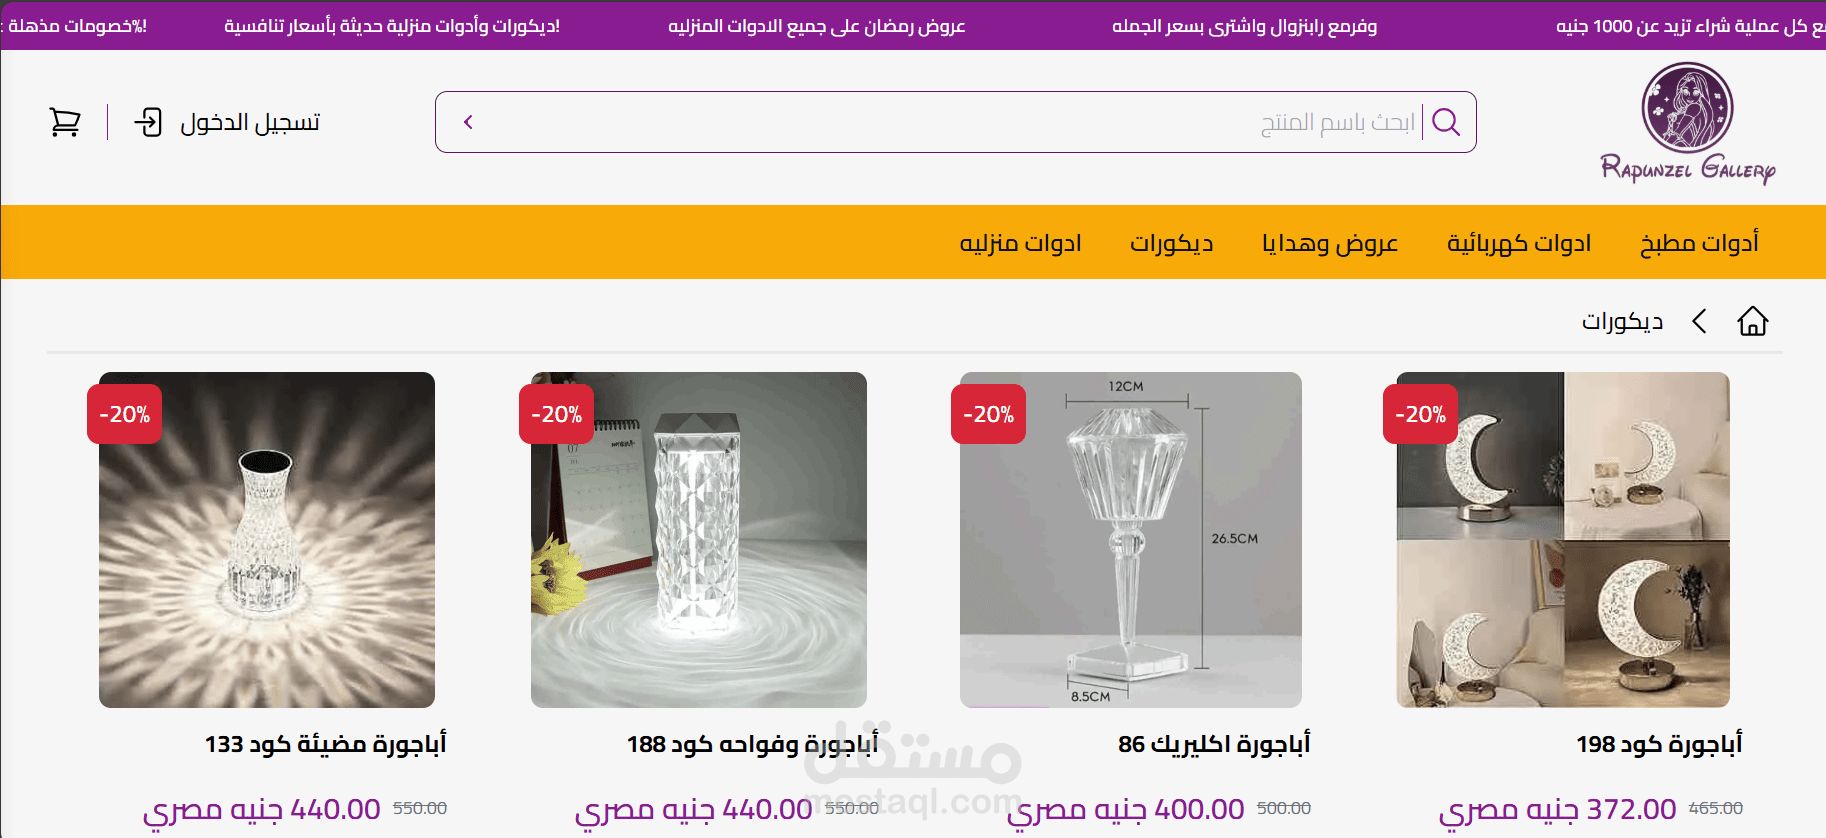1826x838 pixels.
Task: Click ديكورات breadcrumb link
Action: click(1622, 321)
